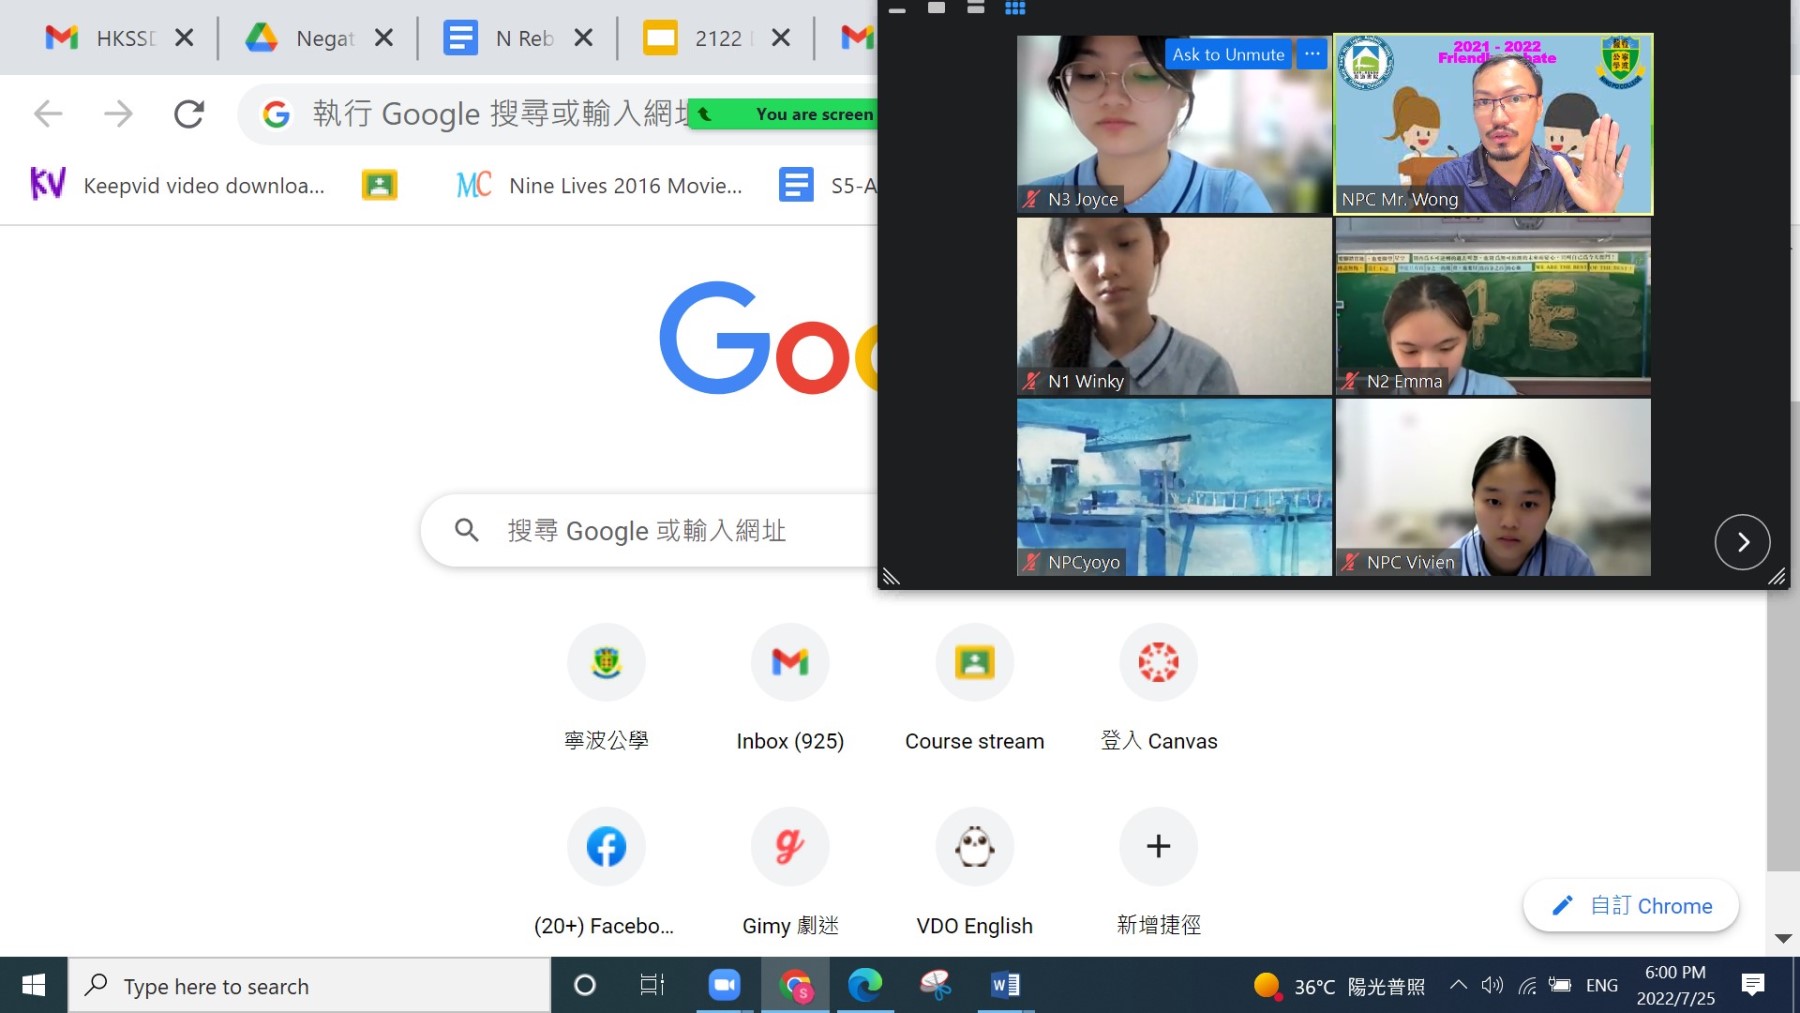Viewport: 1800px width, 1013px height.
Task: Select NPC Mr. Wong video thumbnail
Action: tap(1493, 124)
